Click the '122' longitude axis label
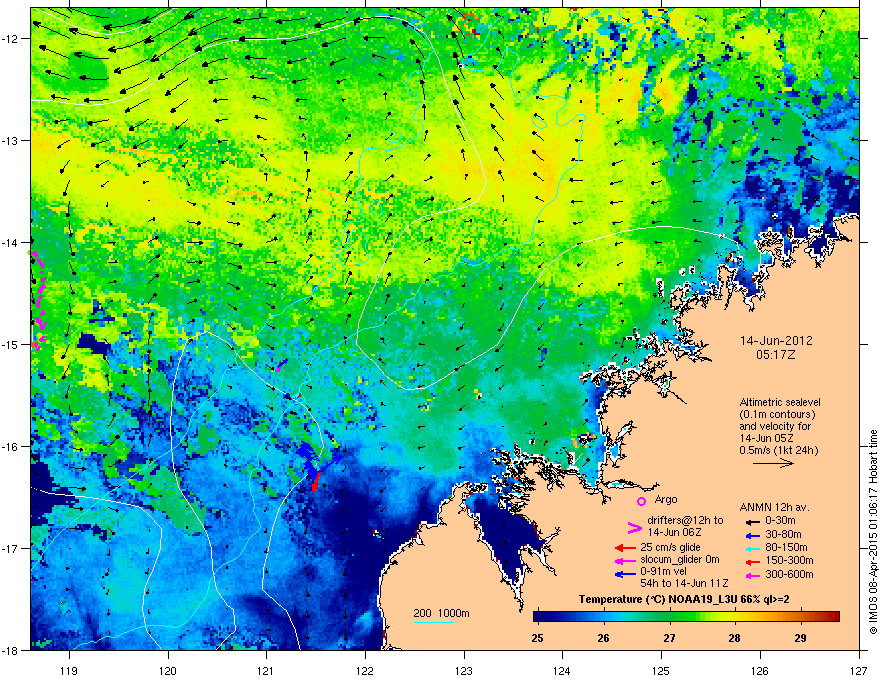 point(365,670)
